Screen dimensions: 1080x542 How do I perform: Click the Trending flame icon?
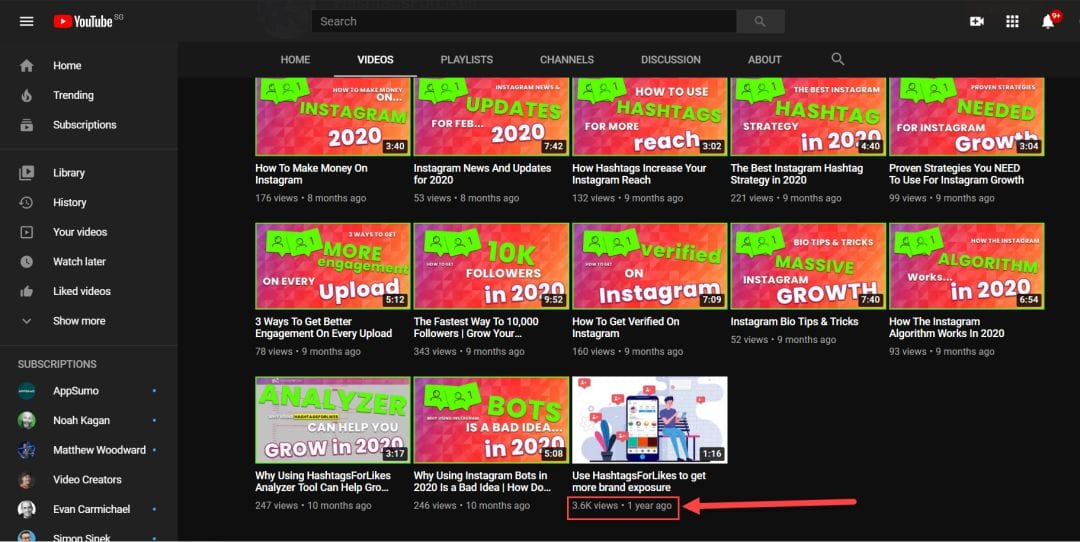coord(26,95)
